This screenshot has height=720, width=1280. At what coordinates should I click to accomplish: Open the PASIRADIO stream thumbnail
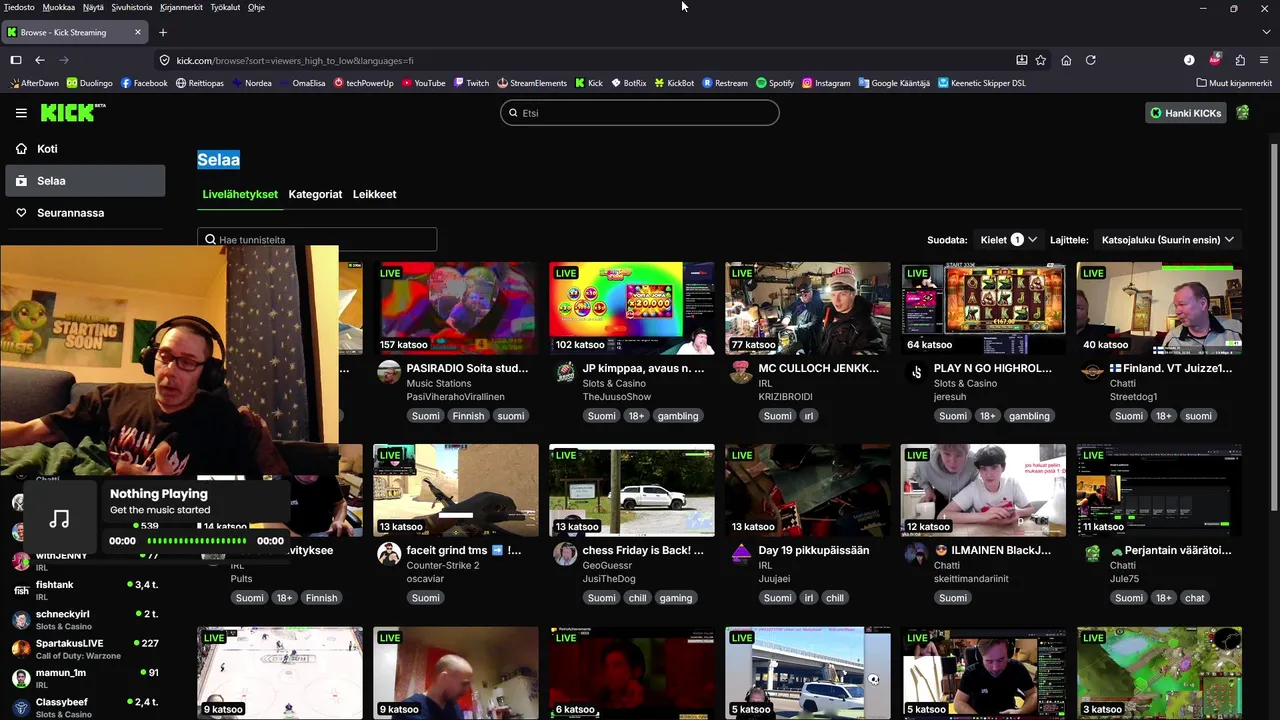tap(456, 308)
